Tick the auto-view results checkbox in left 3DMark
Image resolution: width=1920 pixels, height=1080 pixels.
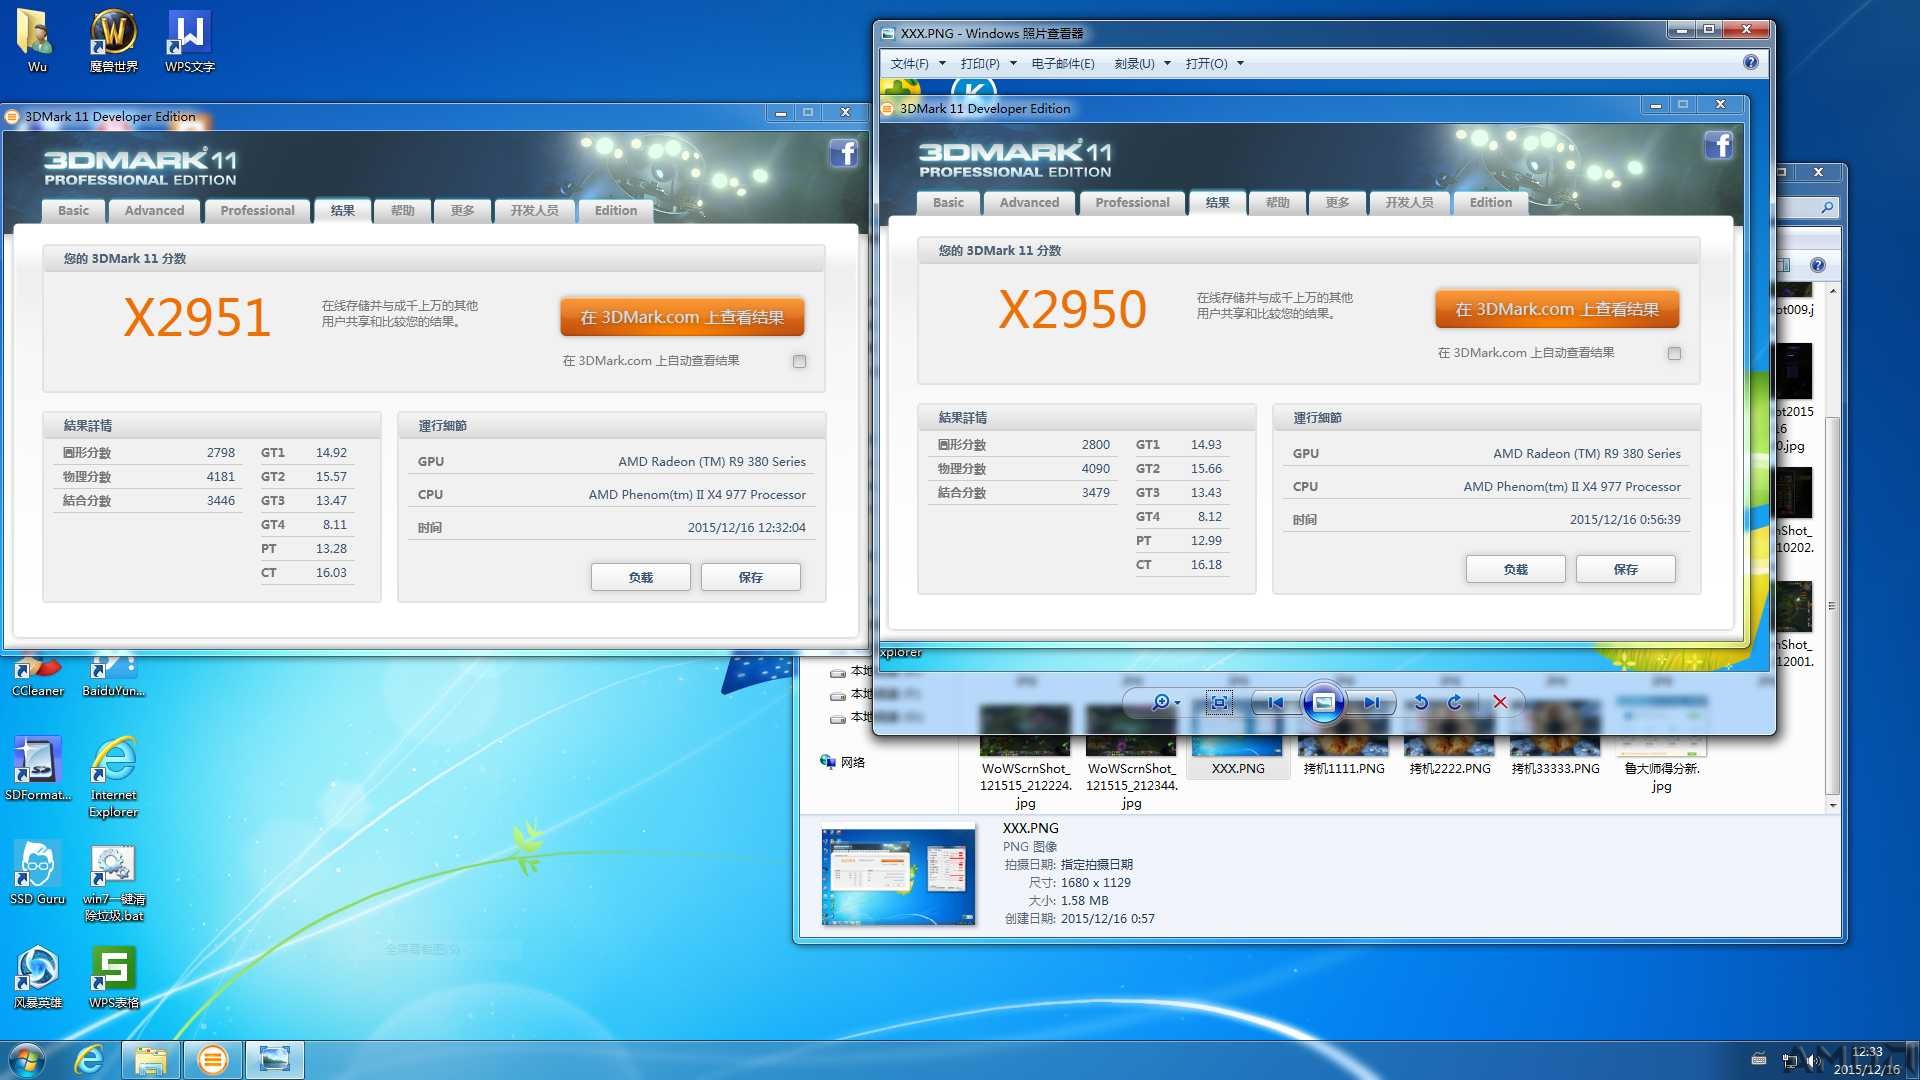point(799,362)
